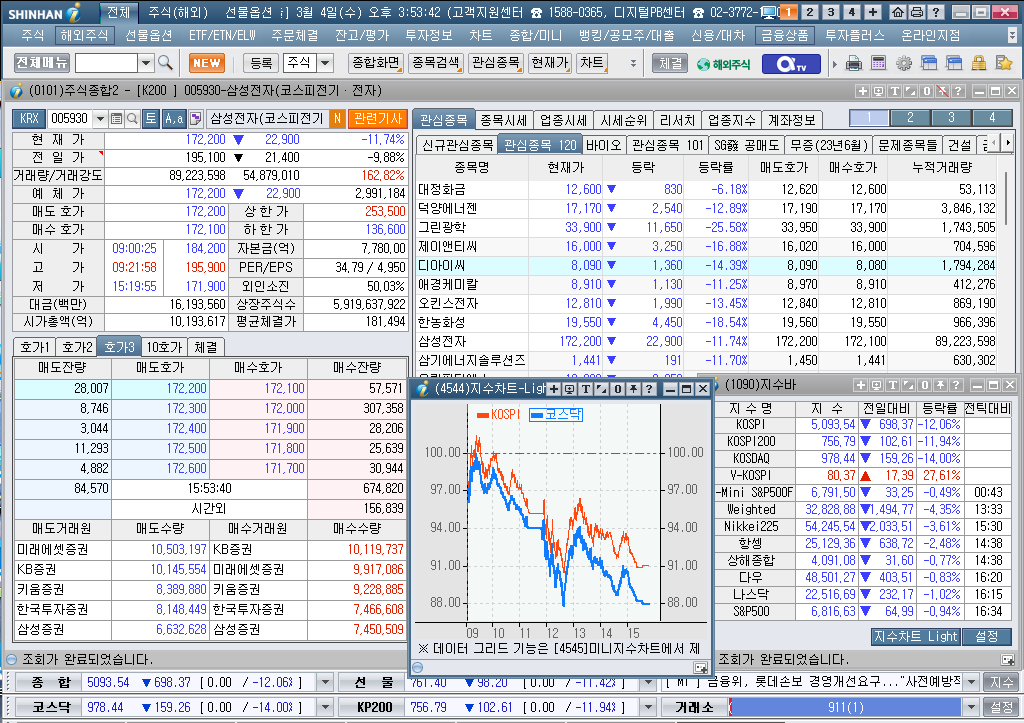Viewport: 1024px width, 723px height.
Task: Click the orange NEW badge button
Action: pos(207,63)
